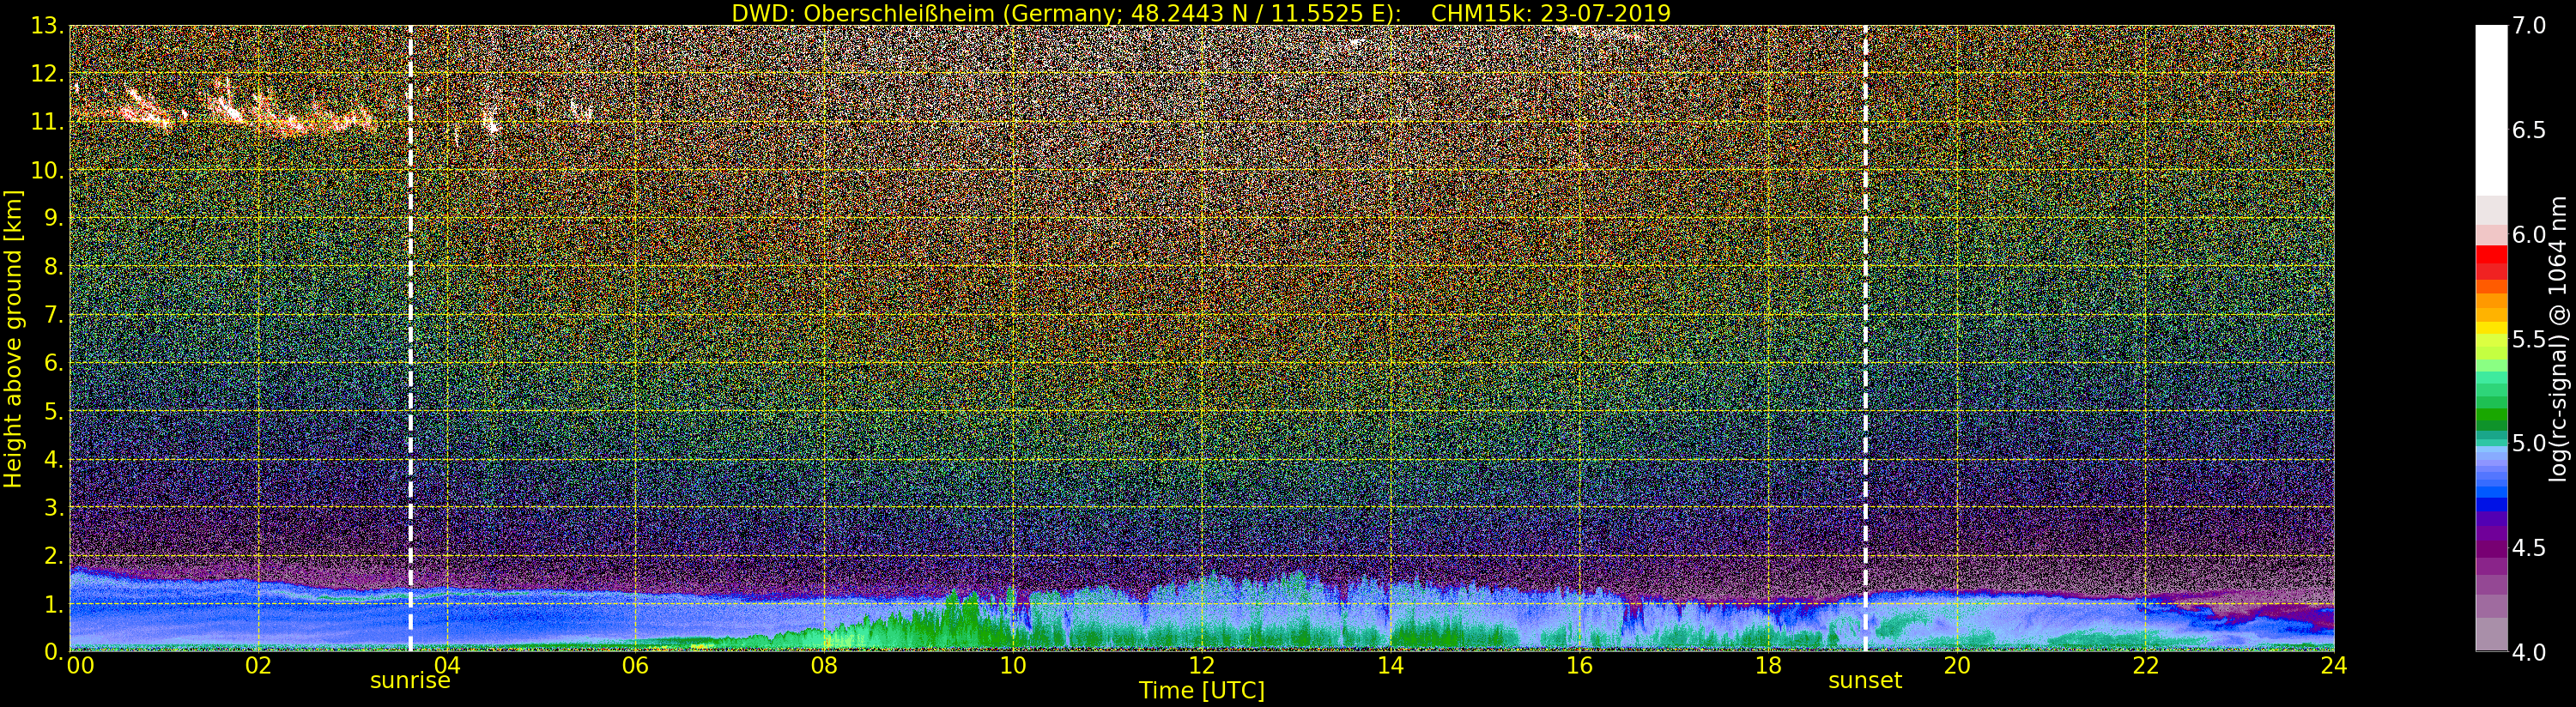Click the x-axis tick label 02

point(258,666)
